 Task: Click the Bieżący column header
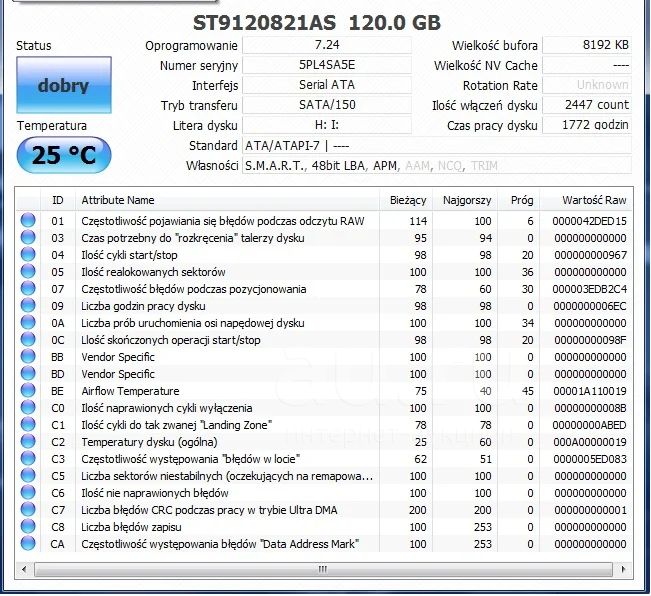[x=406, y=200]
